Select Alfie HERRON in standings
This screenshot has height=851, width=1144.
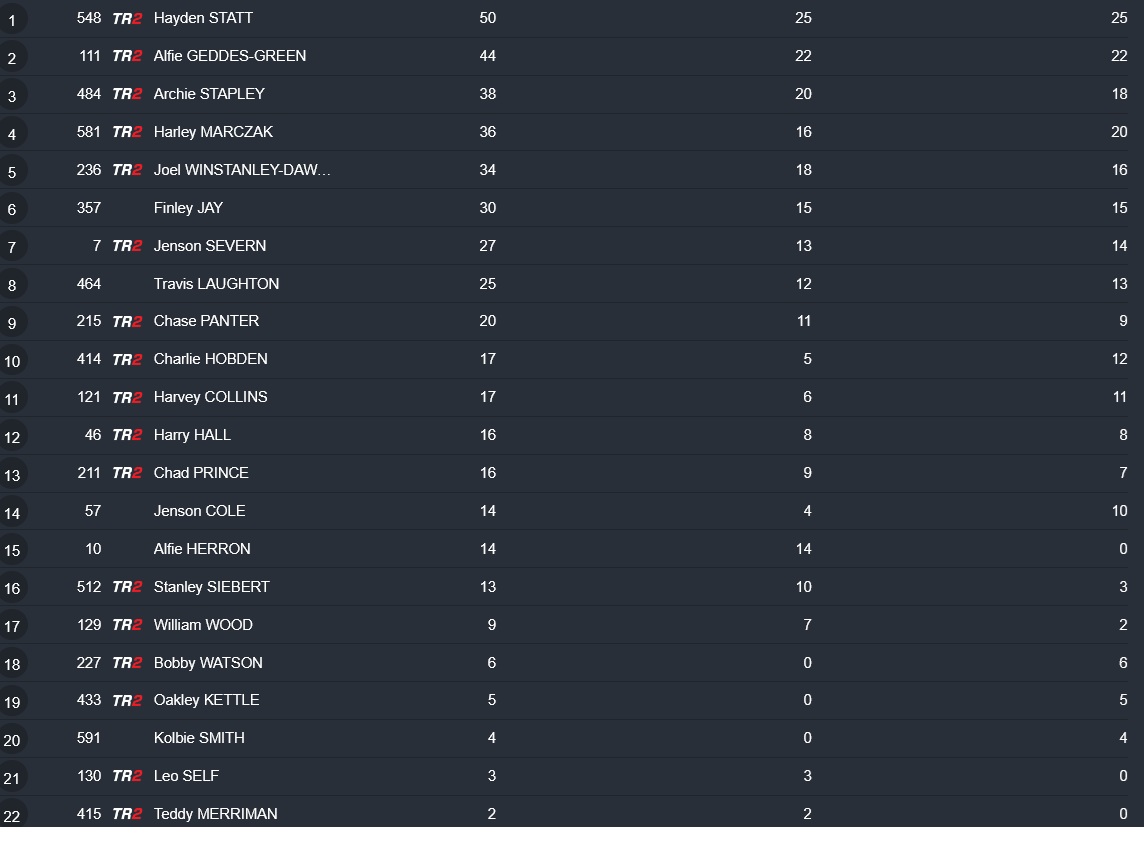201,549
